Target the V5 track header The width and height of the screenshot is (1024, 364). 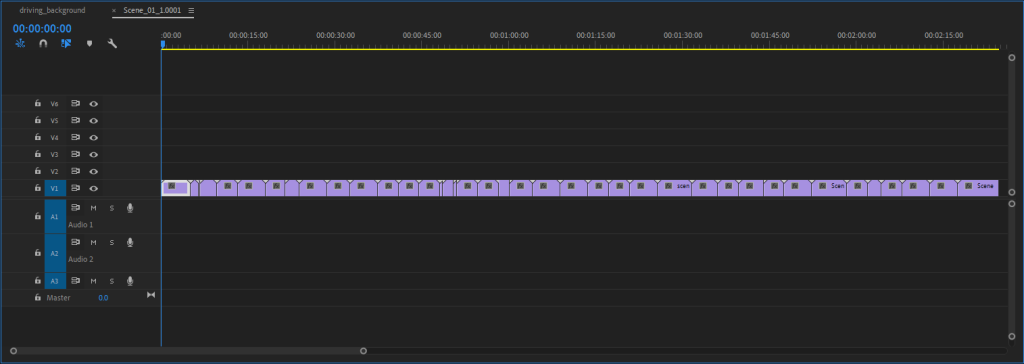tap(55, 120)
